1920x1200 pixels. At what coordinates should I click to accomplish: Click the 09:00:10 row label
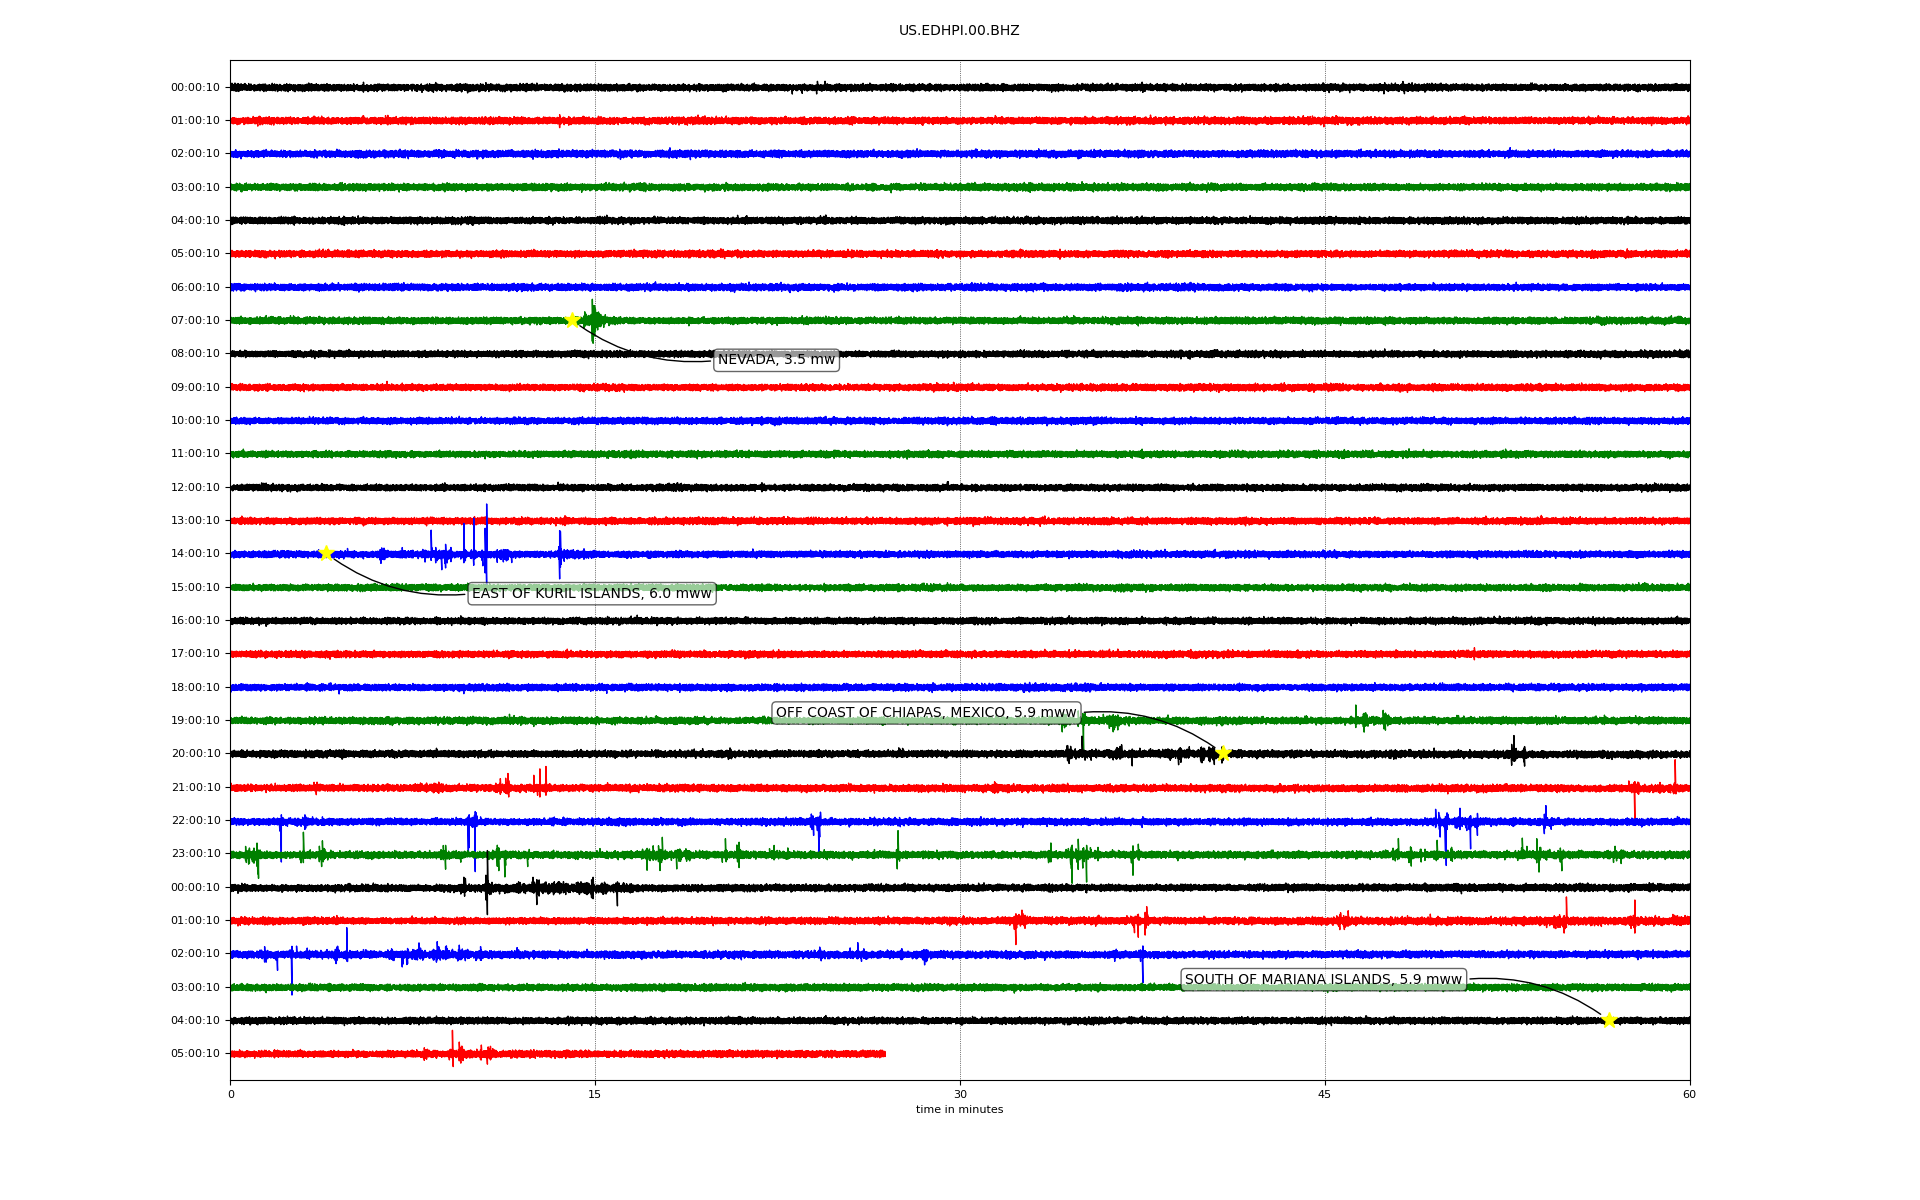tap(195, 387)
